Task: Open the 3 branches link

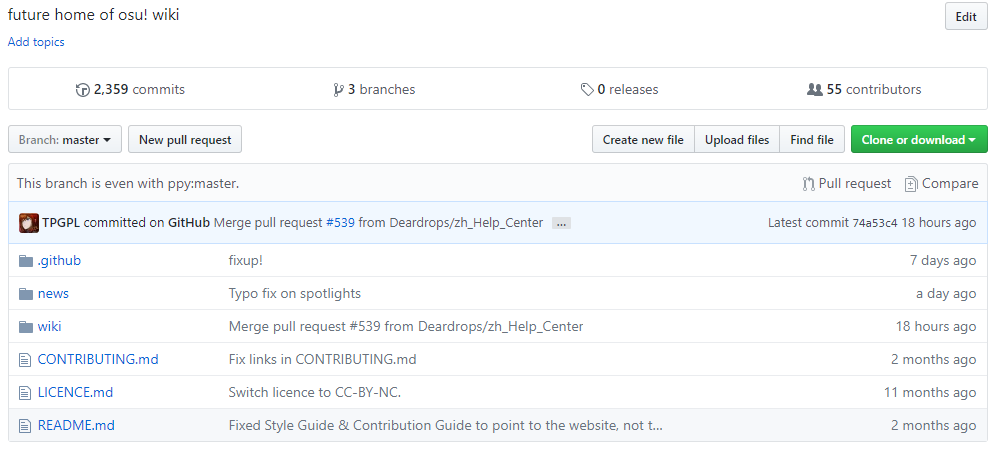Action: click(374, 90)
